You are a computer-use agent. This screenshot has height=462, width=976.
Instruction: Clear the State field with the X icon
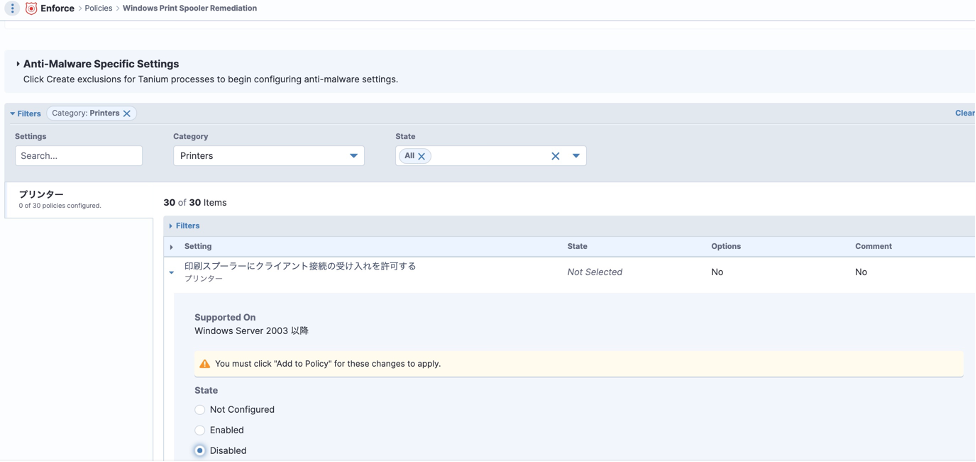[x=555, y=156]
